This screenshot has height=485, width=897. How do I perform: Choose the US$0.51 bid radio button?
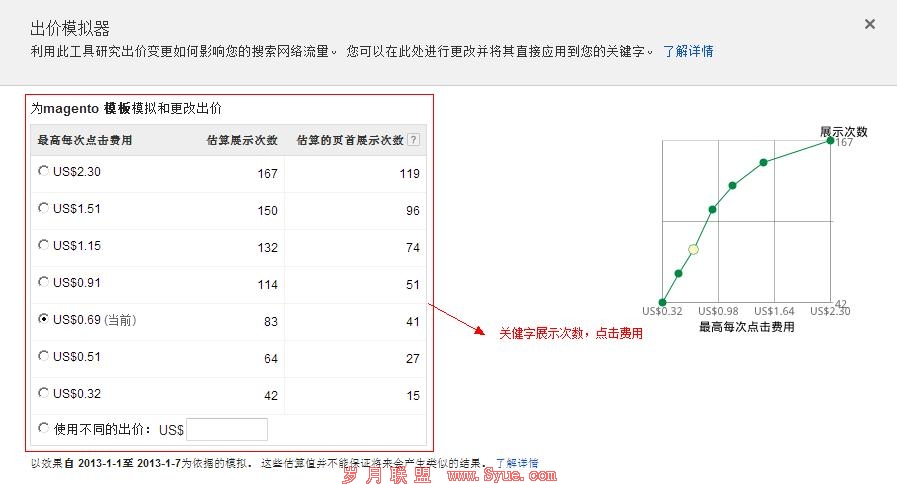click(x=43, y=355)
